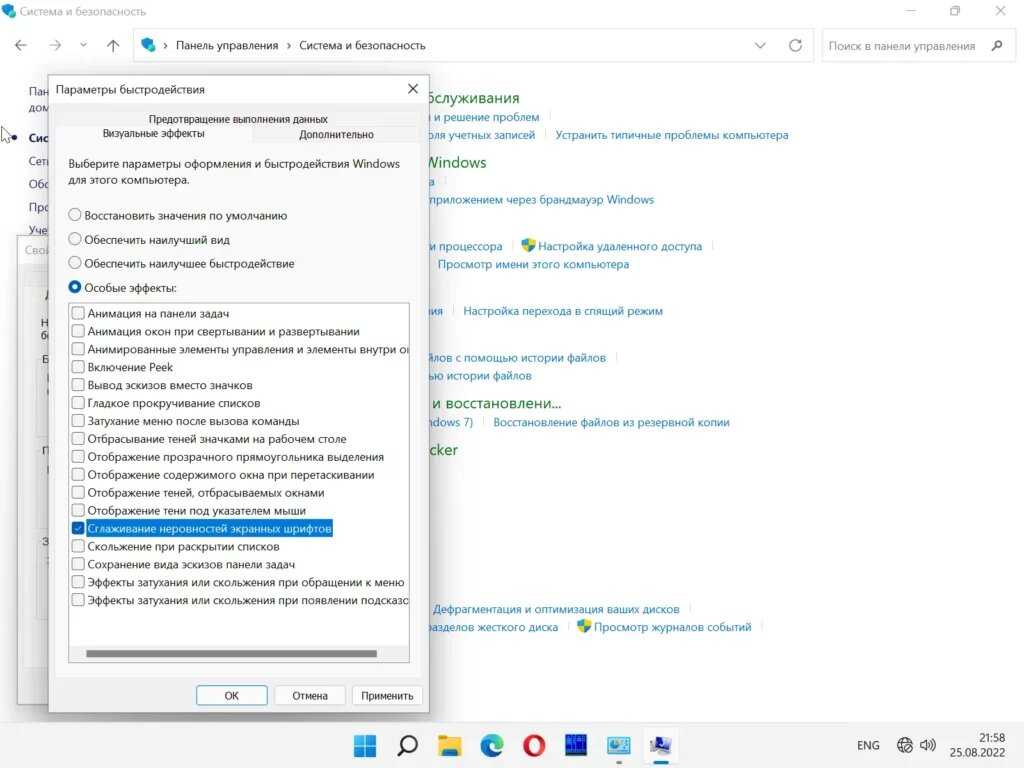Open 'Предотвращение выполнения данных' tab
The width and height of the screenshot is (1024, 768).
coord(238,118)
